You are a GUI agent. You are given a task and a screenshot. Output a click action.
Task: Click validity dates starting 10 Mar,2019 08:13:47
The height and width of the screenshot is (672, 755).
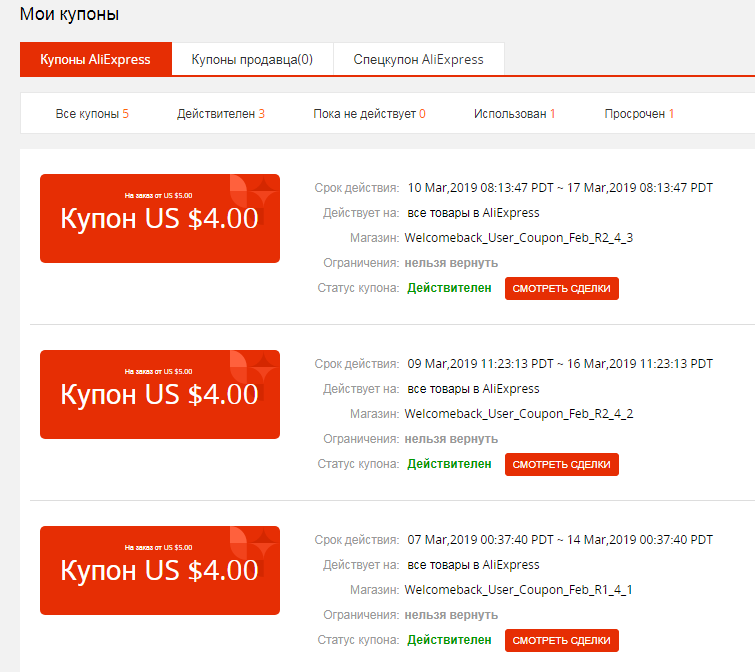coord(560,188)
